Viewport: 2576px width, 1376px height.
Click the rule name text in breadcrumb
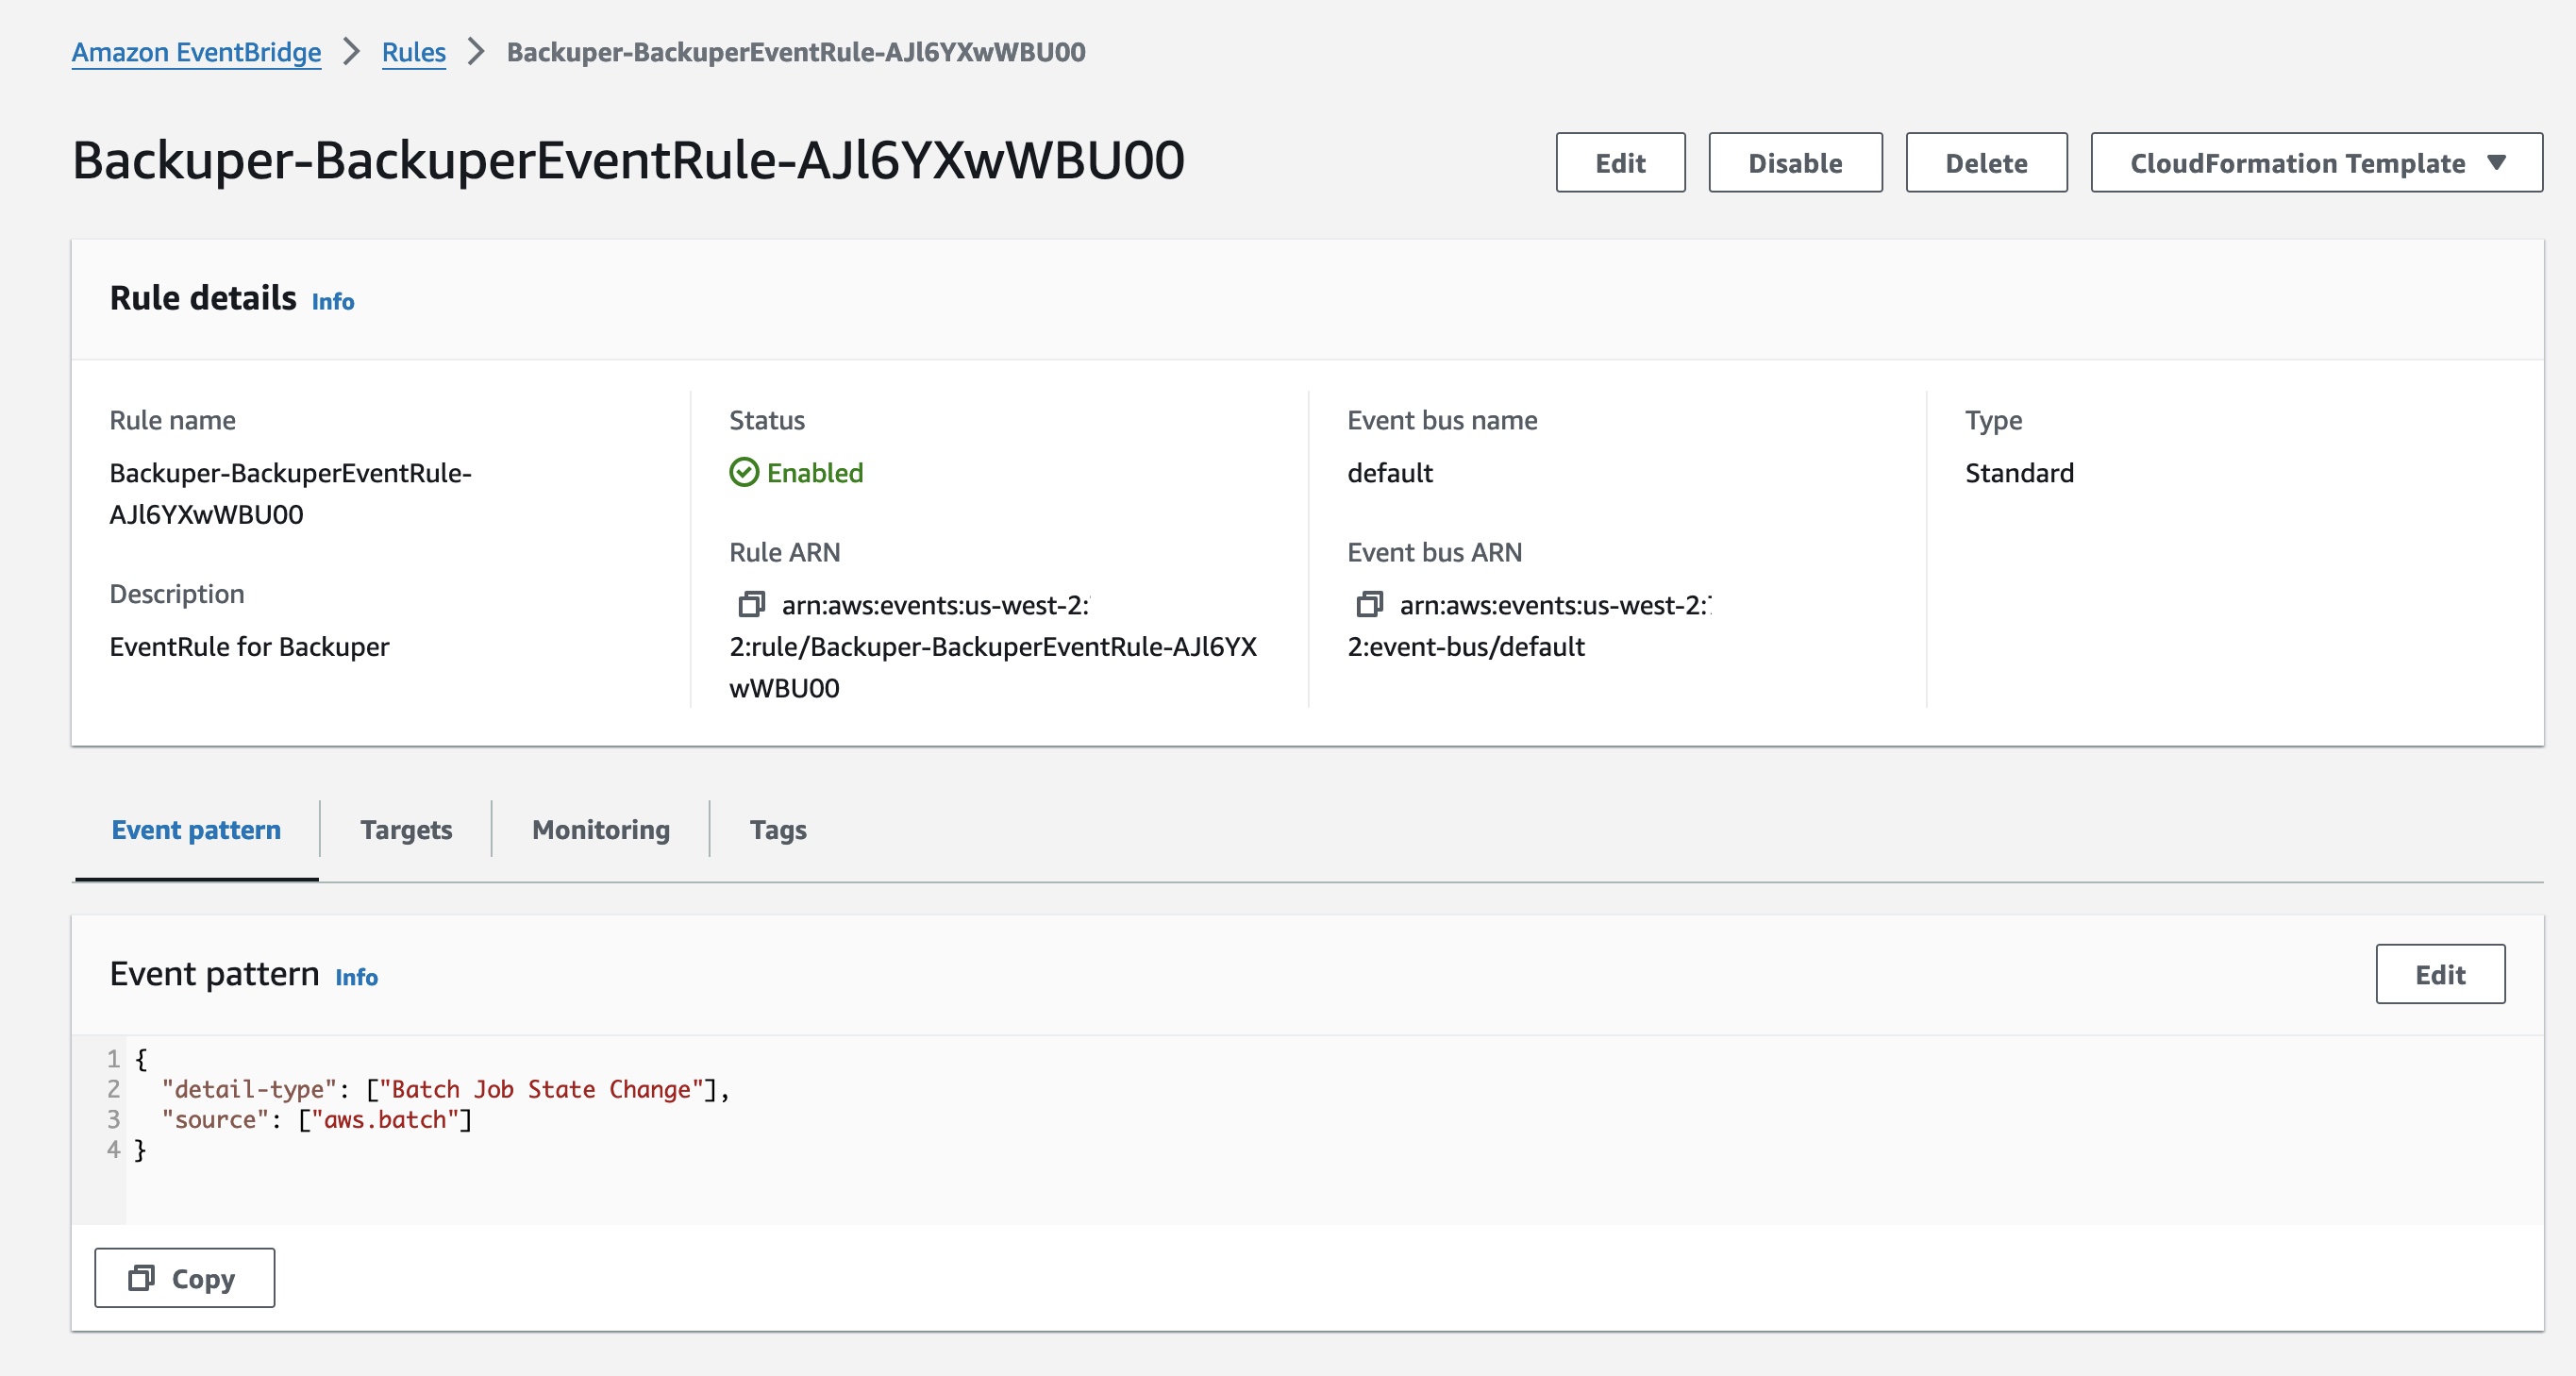[x=796, y=52]
